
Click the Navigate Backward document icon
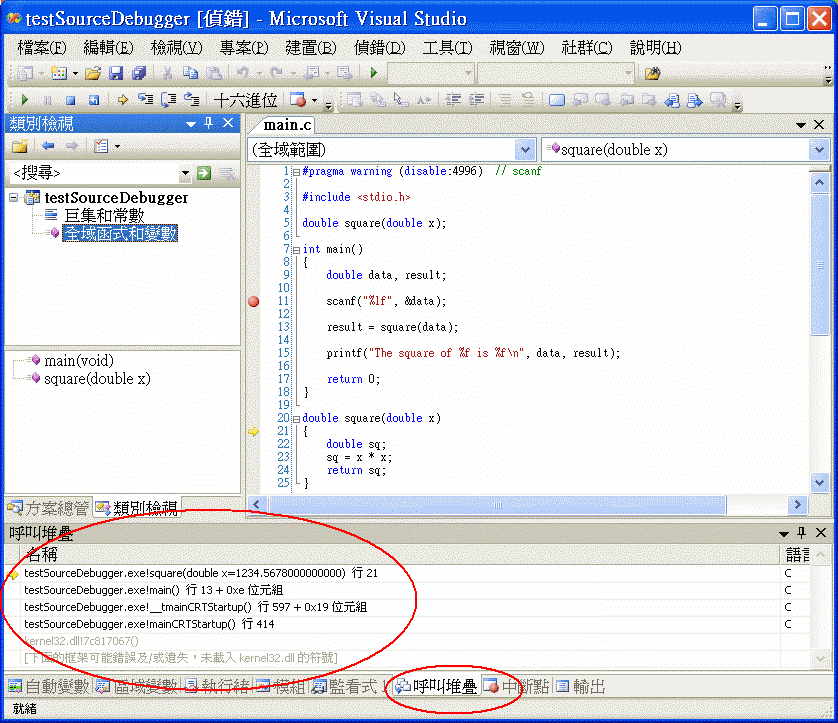click(312, 73)
